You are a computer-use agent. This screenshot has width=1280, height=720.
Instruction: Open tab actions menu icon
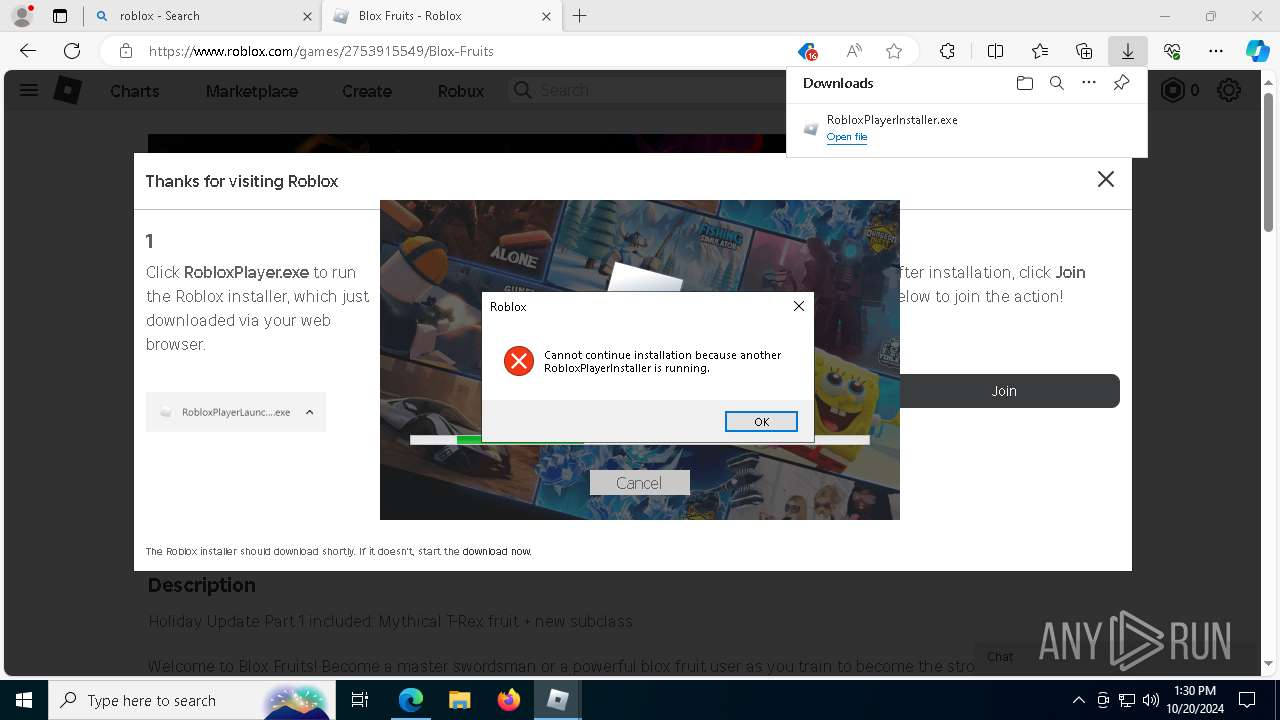(x=60, y=16)
